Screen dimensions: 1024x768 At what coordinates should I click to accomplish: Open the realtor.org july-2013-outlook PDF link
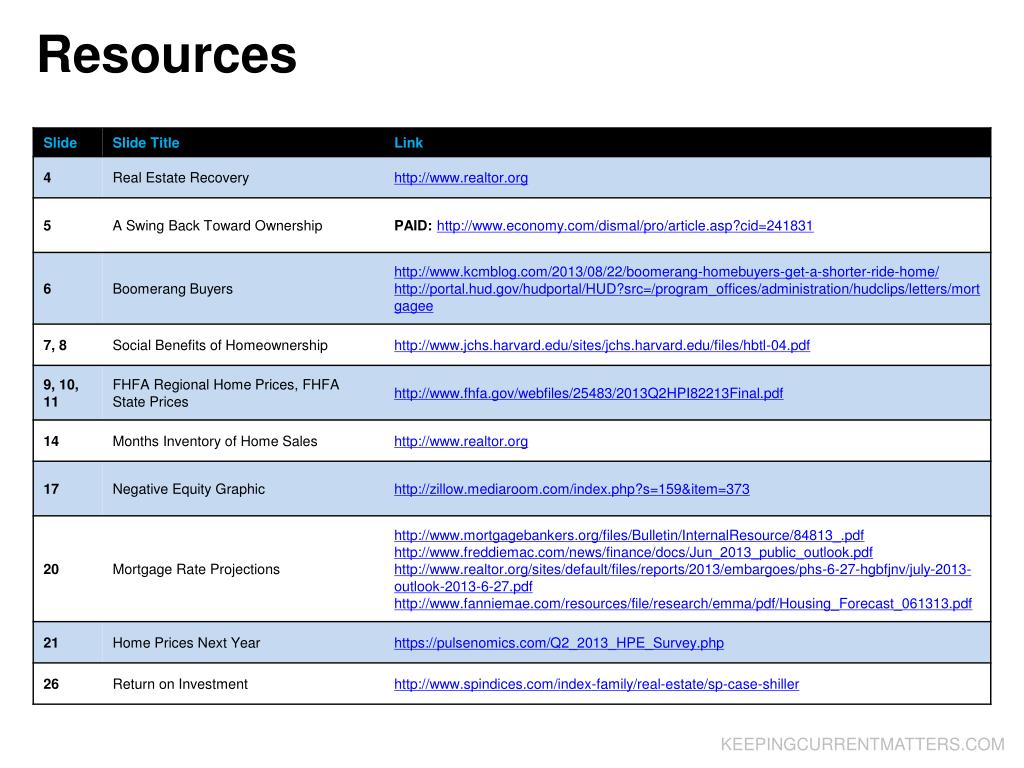coord(682,578)
